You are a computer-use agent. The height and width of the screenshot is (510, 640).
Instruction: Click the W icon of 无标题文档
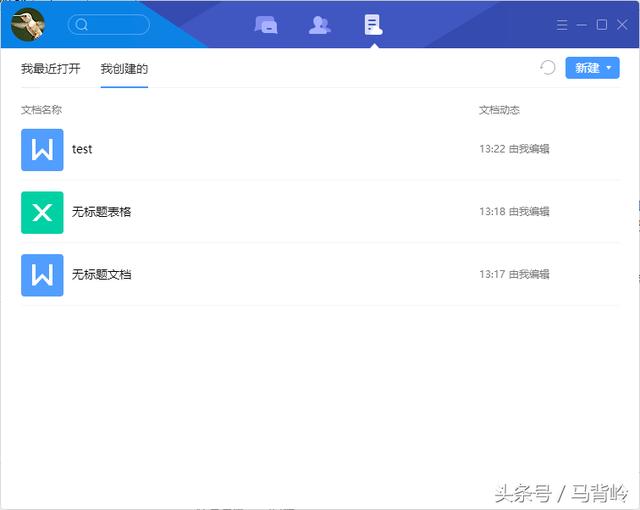point(42,275)
